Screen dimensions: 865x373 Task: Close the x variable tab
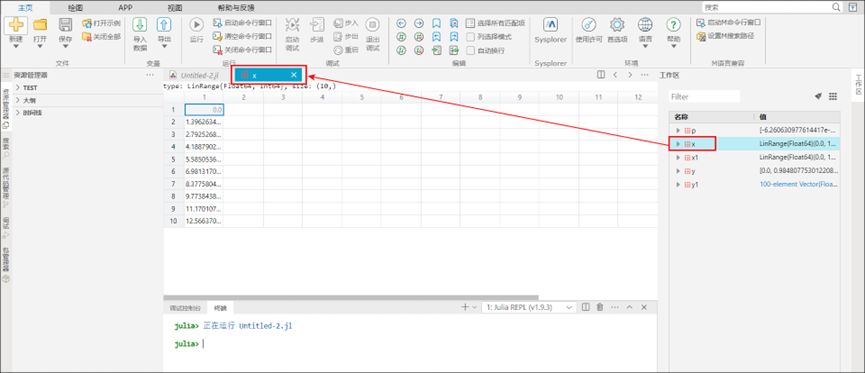[294, 75]
